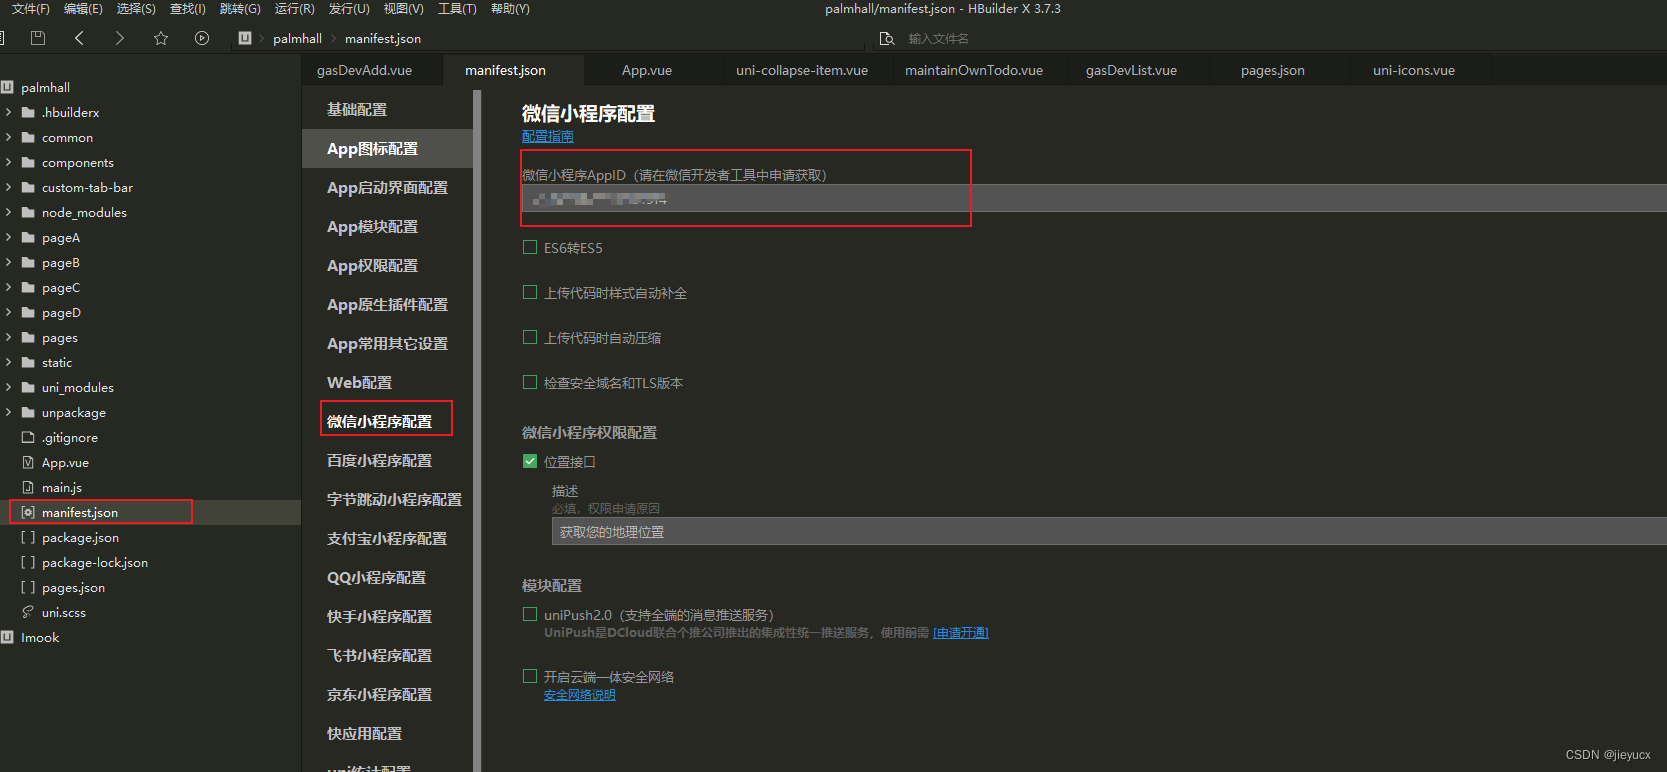This screenshot has height=772, width=1667.
Task: Go forward with the right arrow icon
Action: pos(120,38)
